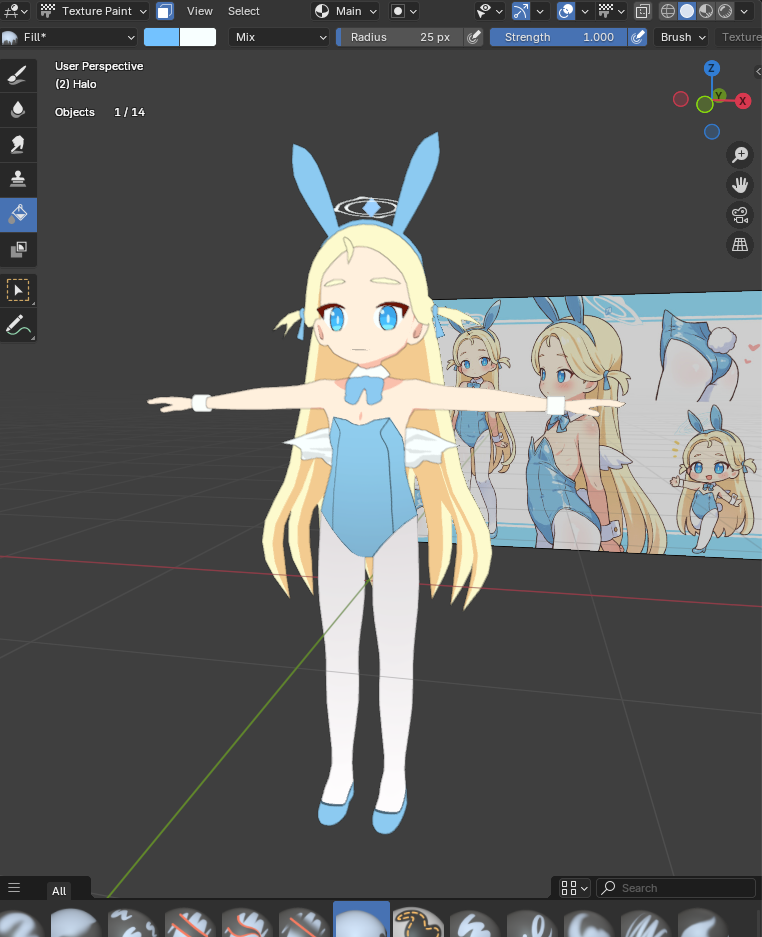Activate the Annotate pencil tool
The height and width of the screenshot is (937, 762).
(18, 326)
